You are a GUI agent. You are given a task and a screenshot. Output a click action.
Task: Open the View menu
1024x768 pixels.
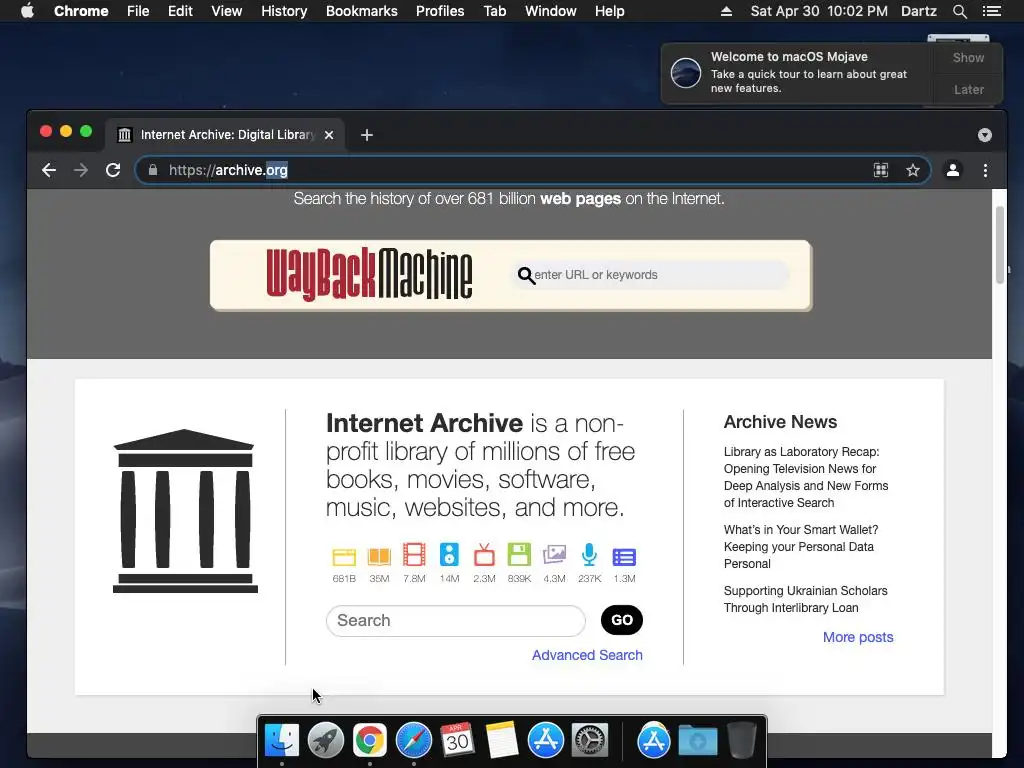pos(227,11)
